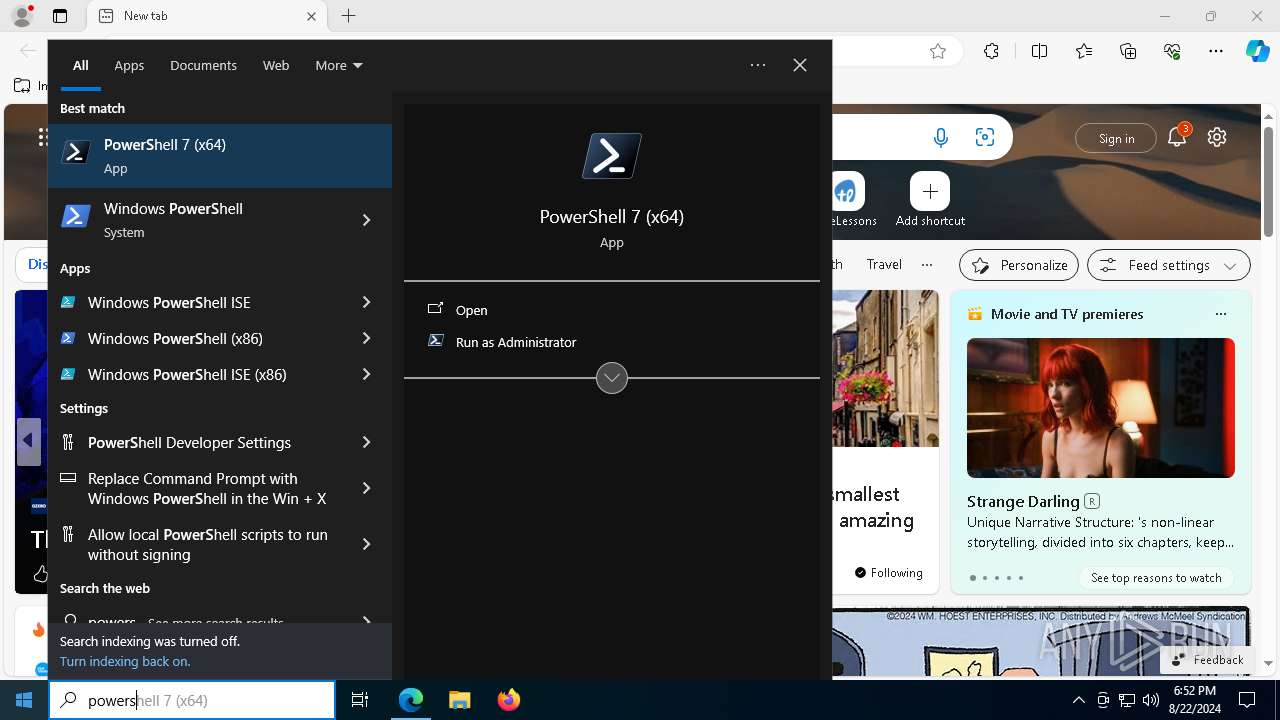Open PowerShell 7 (x64) best match result
The width and height of the screenshot is (1280, 720).
(220, 156)
